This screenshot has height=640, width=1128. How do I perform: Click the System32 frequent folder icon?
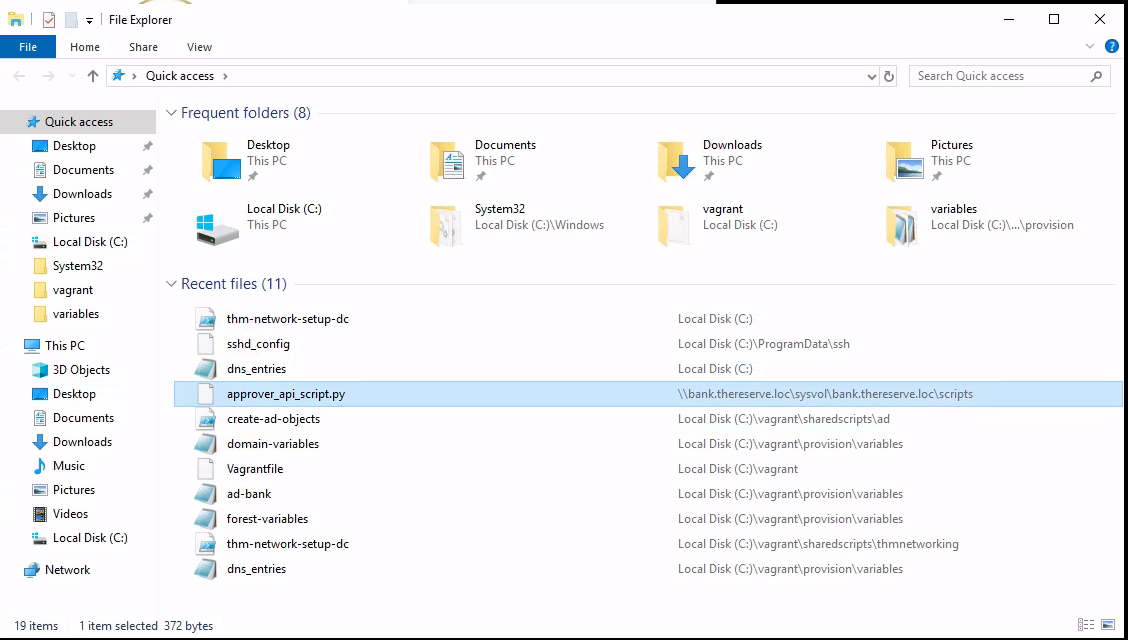point(445,226)
